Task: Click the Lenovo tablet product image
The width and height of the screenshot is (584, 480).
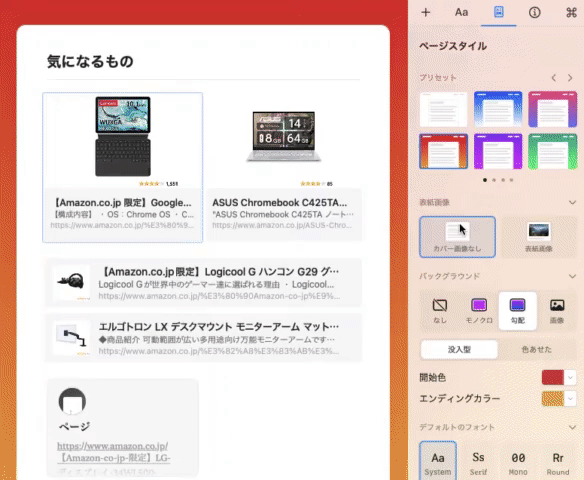Action: tap(123, 136)
